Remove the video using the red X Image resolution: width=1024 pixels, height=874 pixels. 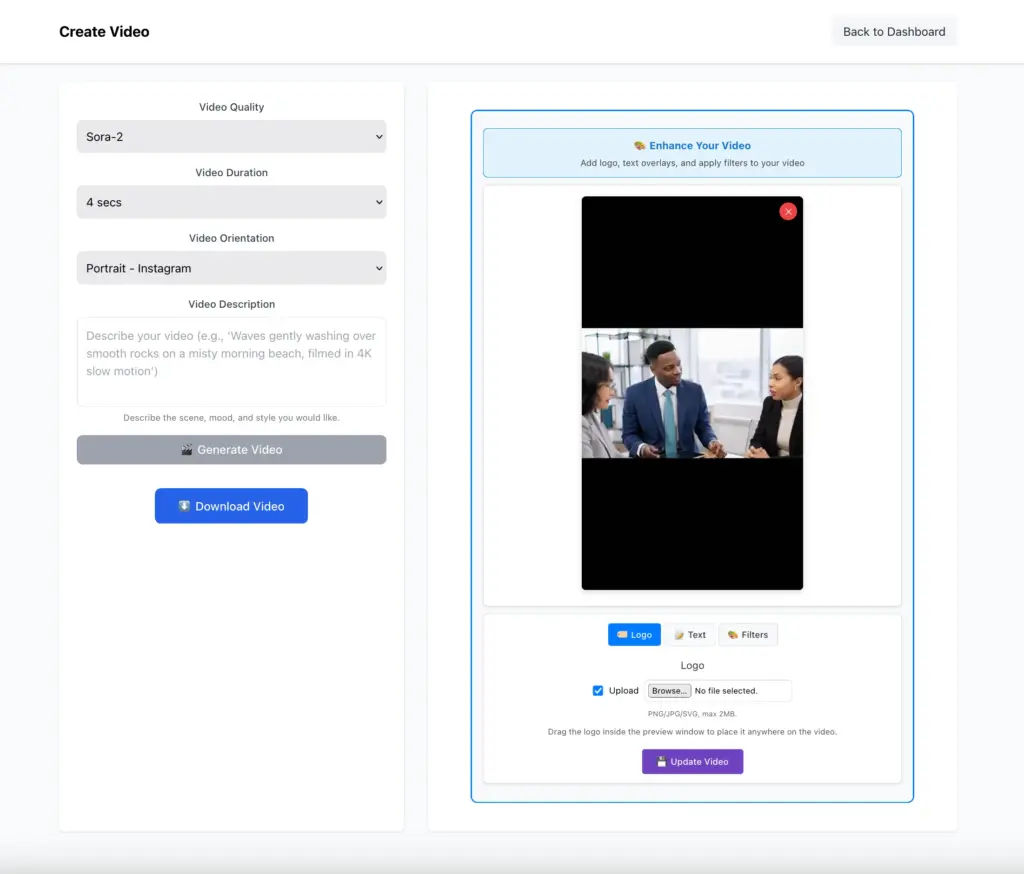(788, 211)
